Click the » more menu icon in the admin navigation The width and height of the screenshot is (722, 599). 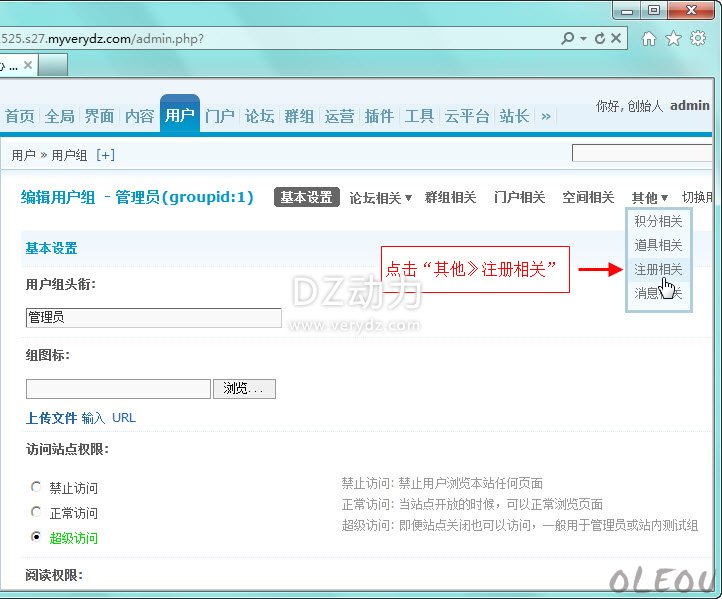coord(545,116)
